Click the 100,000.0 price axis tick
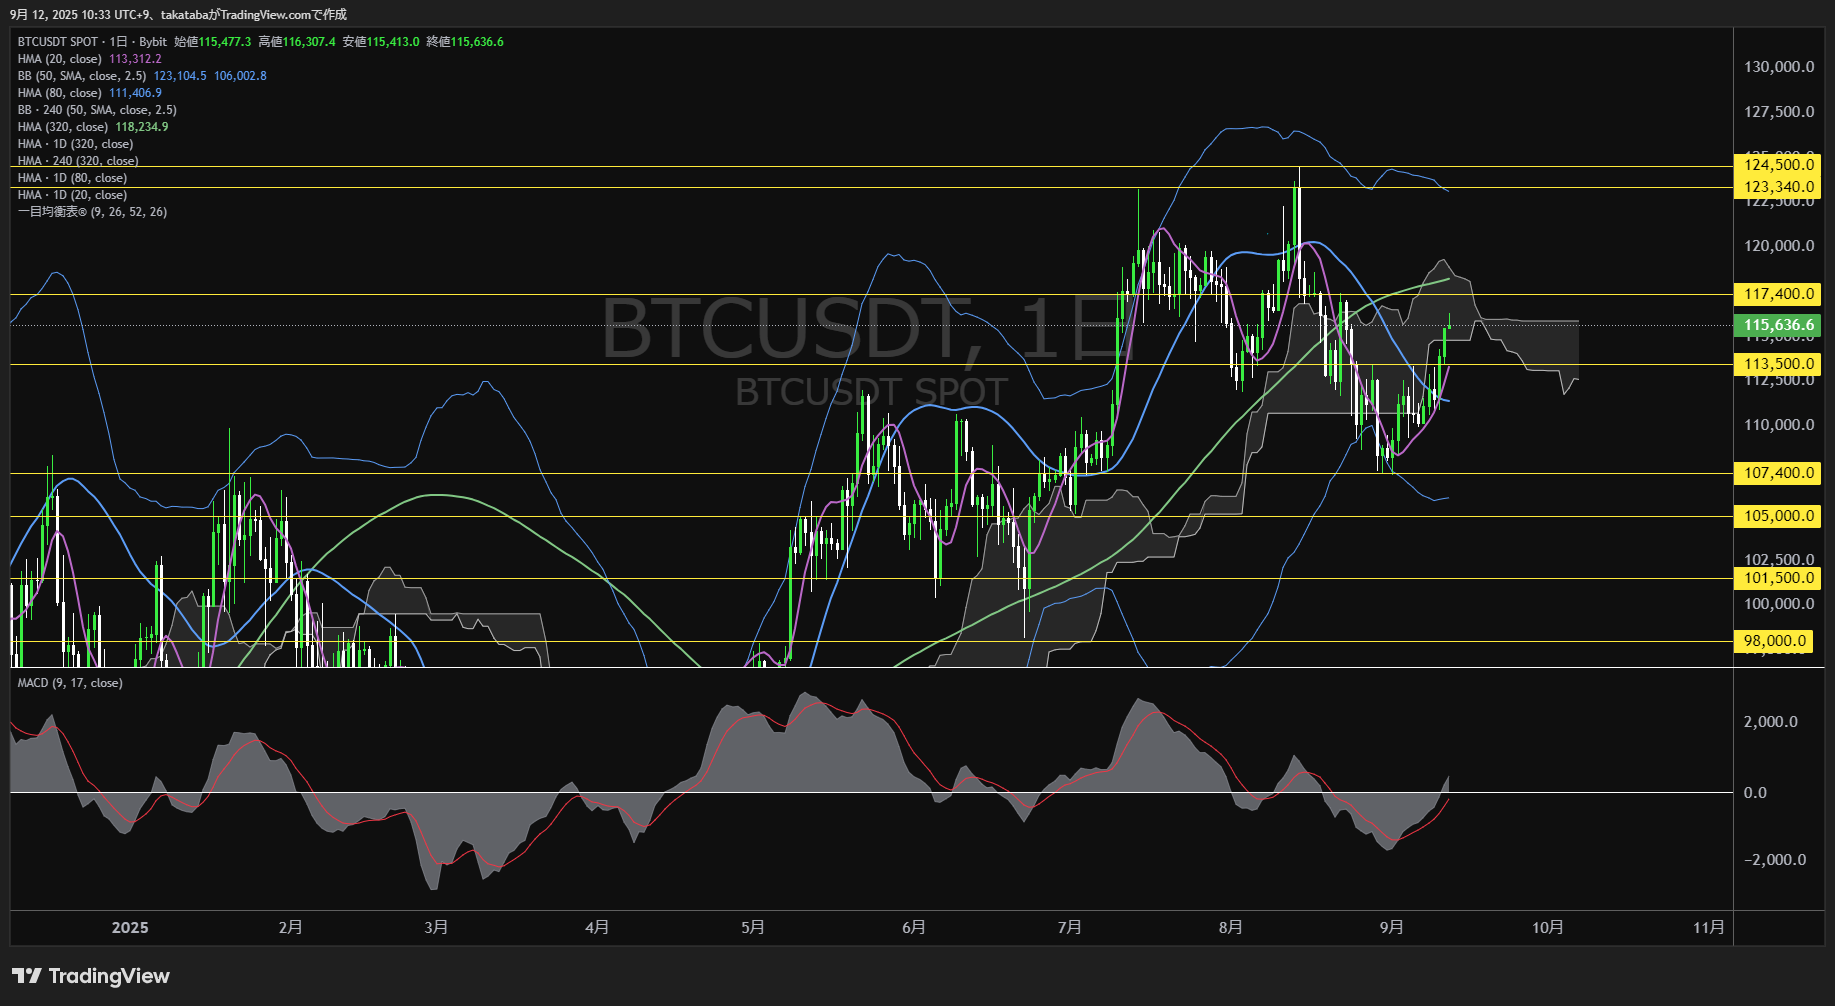 pyautogui.click(x=1779, y=604)
